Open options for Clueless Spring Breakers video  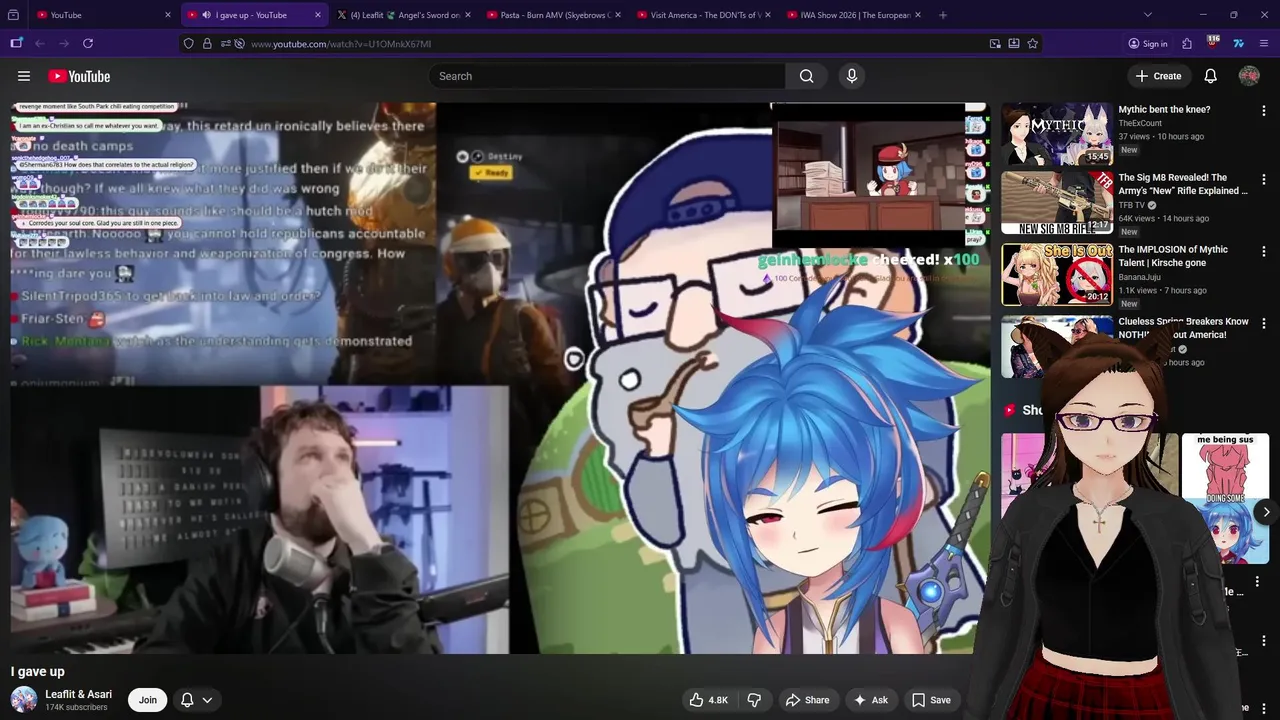point(1263,324)
